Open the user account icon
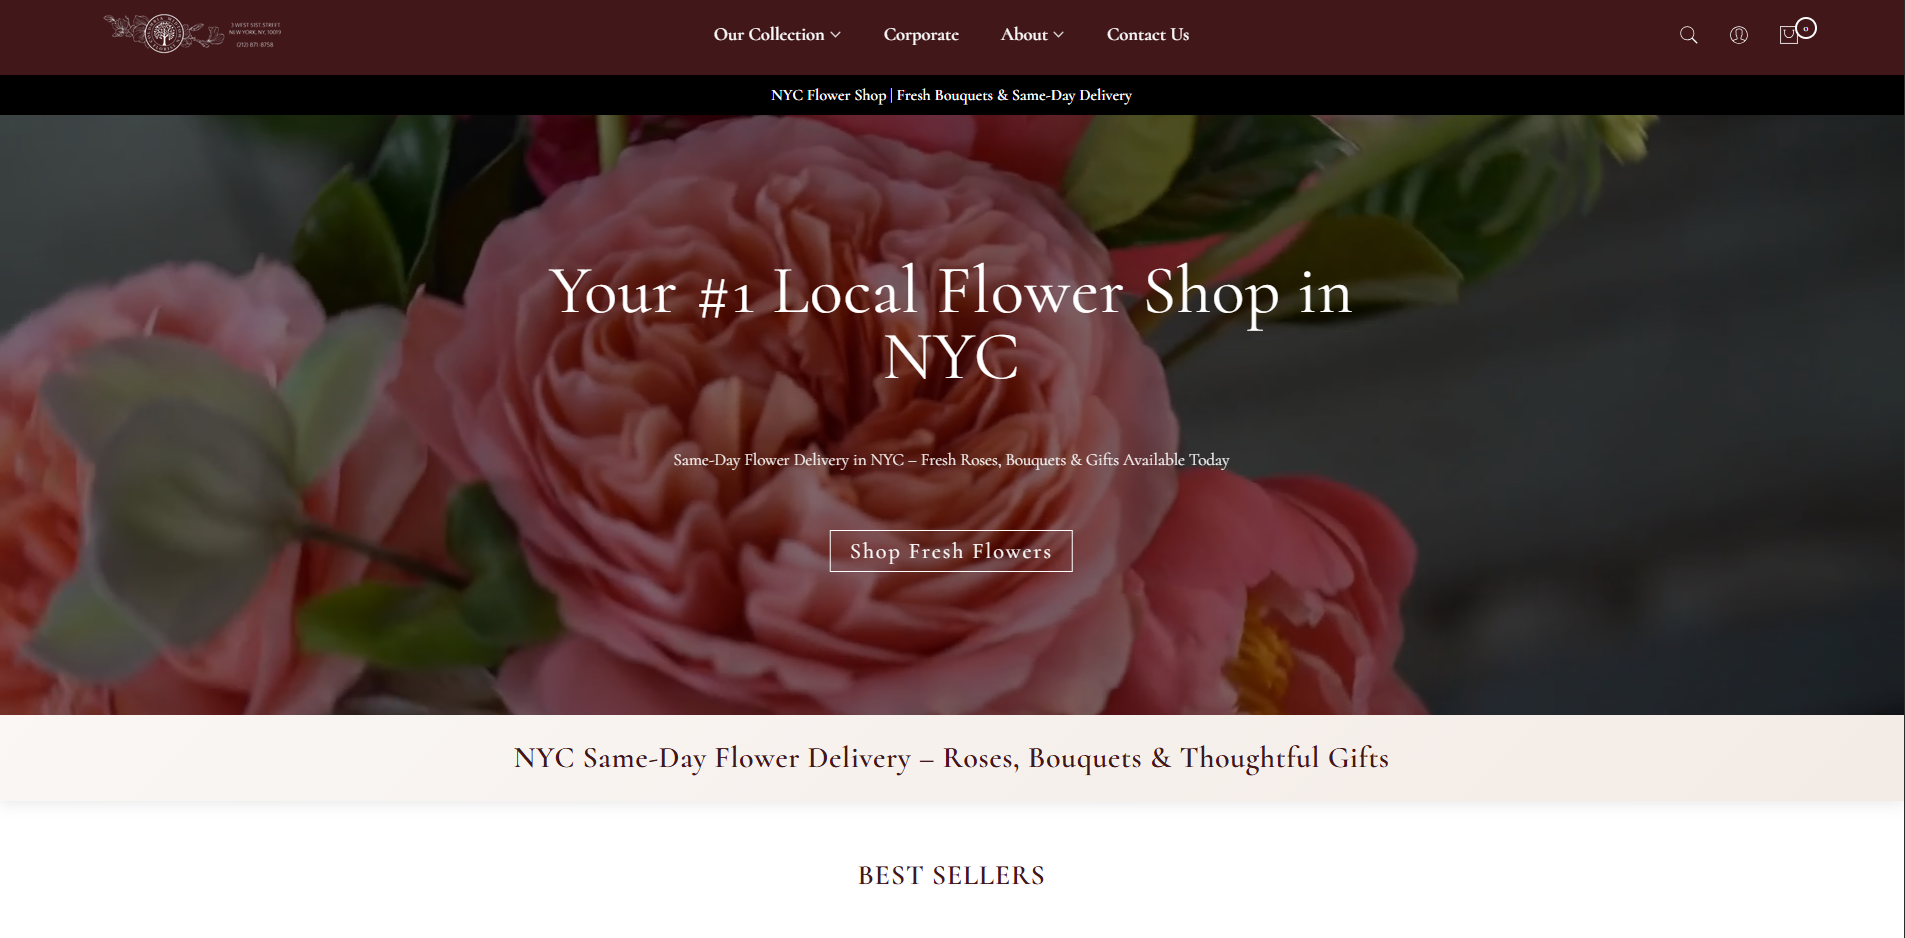Screen dimensions: 1905x938 coord(1739,35)
